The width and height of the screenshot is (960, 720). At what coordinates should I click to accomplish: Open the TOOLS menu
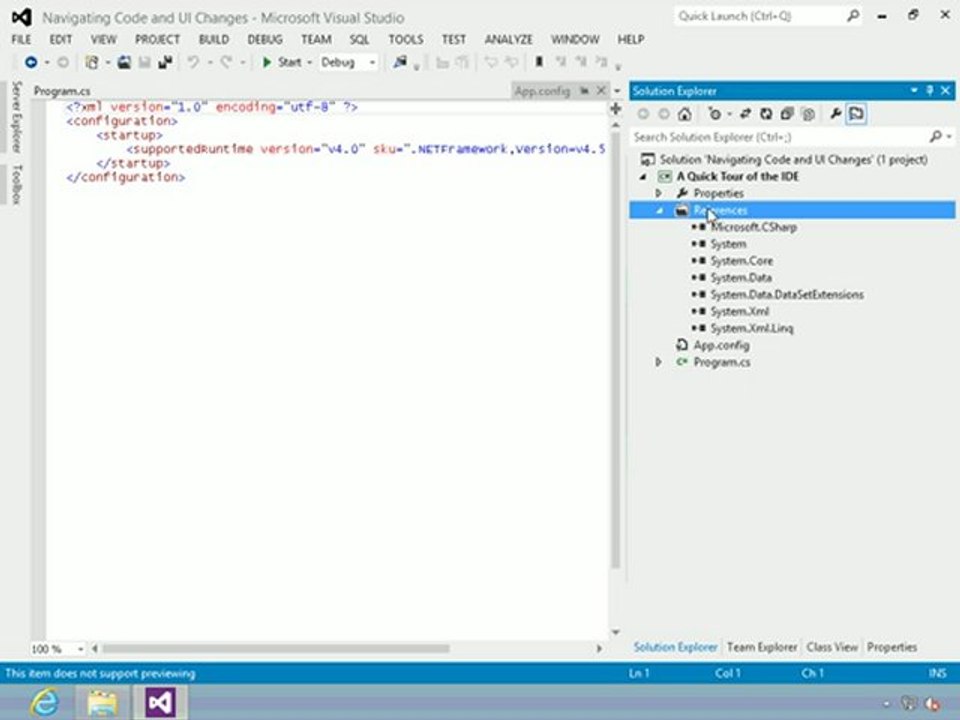(x=405, y=39)
